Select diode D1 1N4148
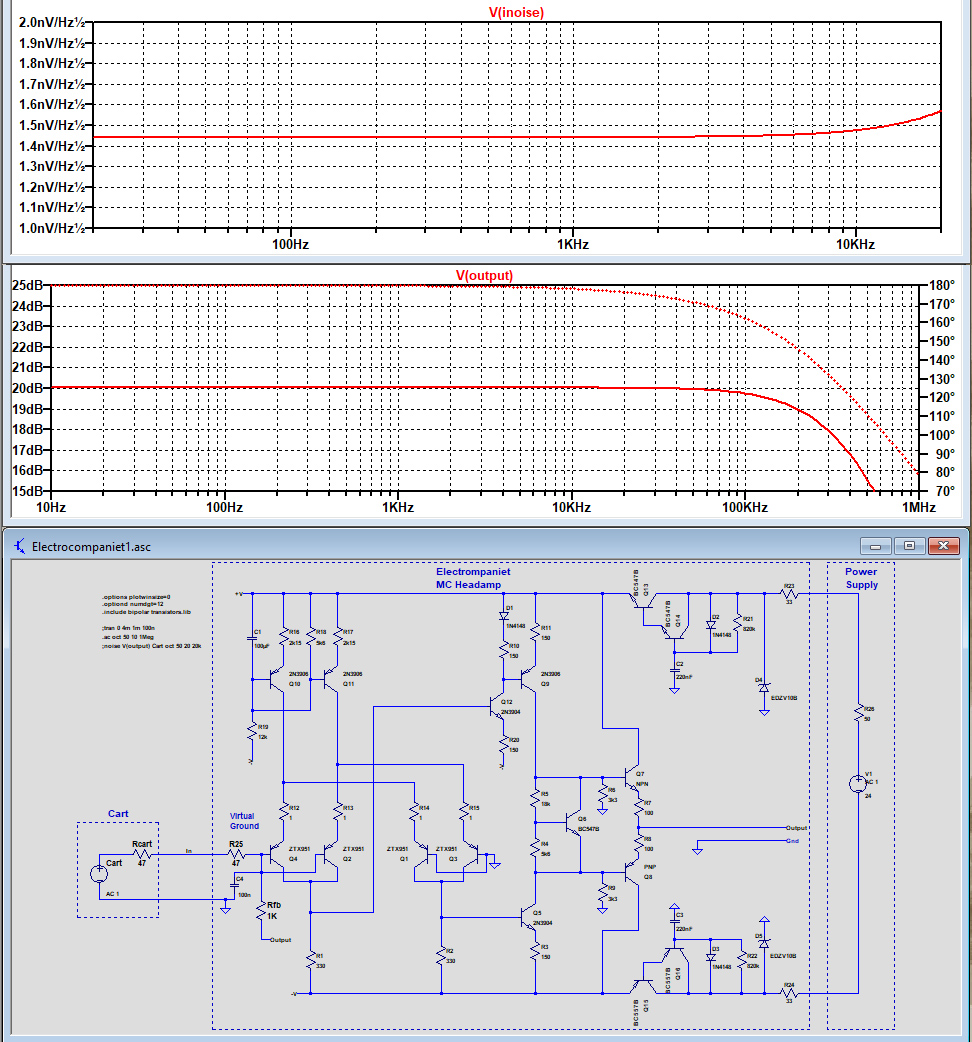This screenshot has width=972, height=1042. 504,616
